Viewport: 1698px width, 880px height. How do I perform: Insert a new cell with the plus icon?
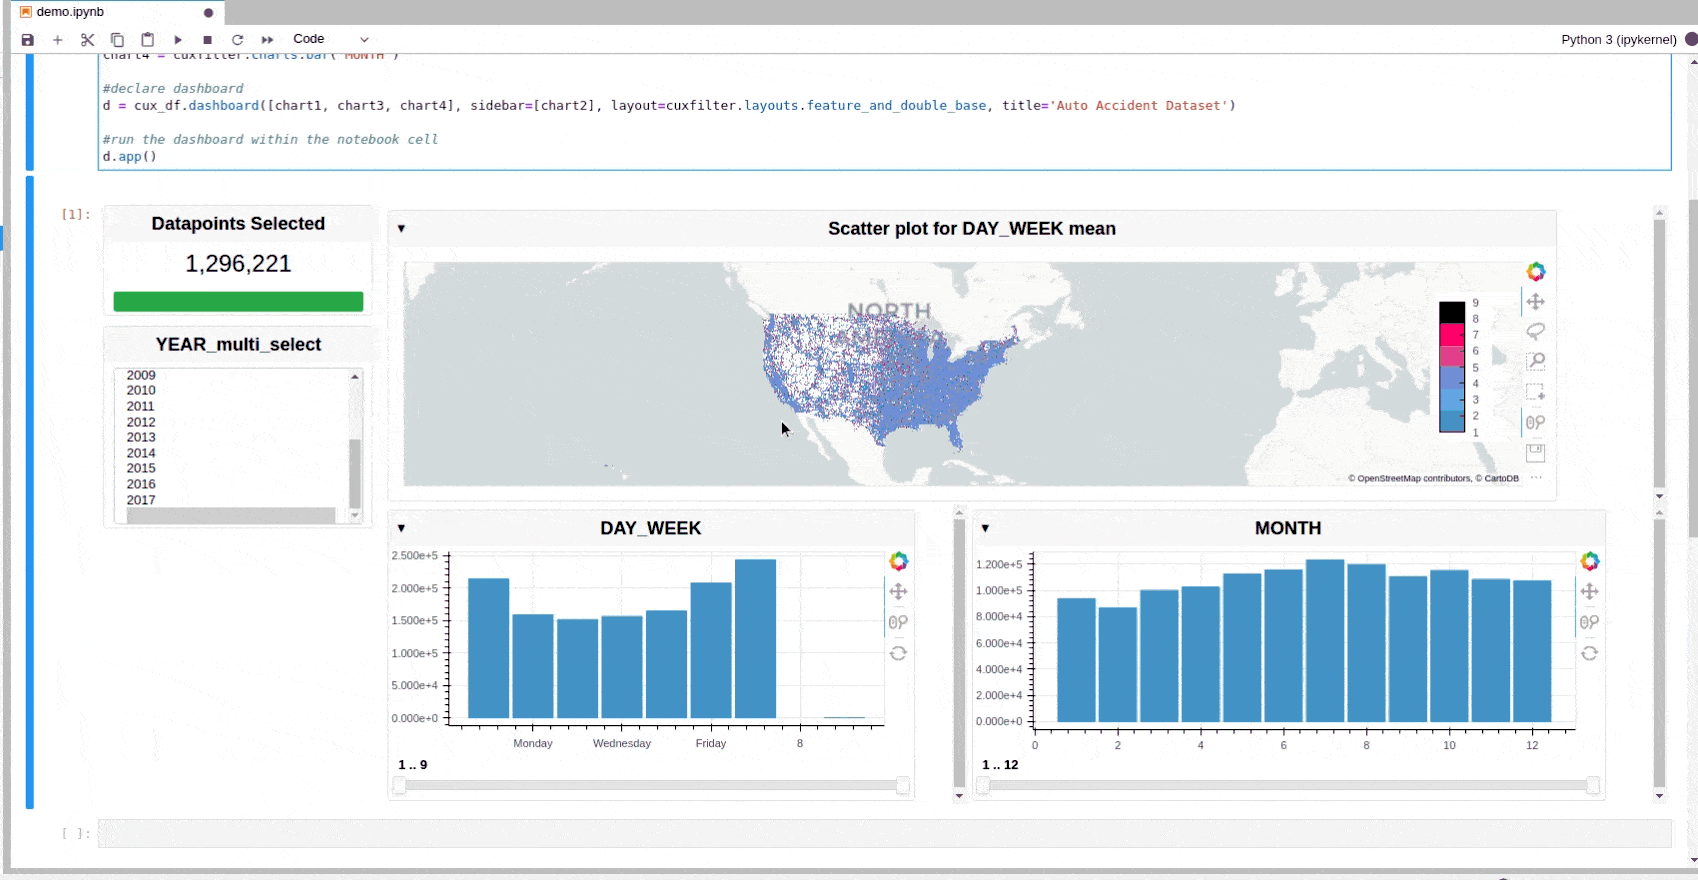58,40
